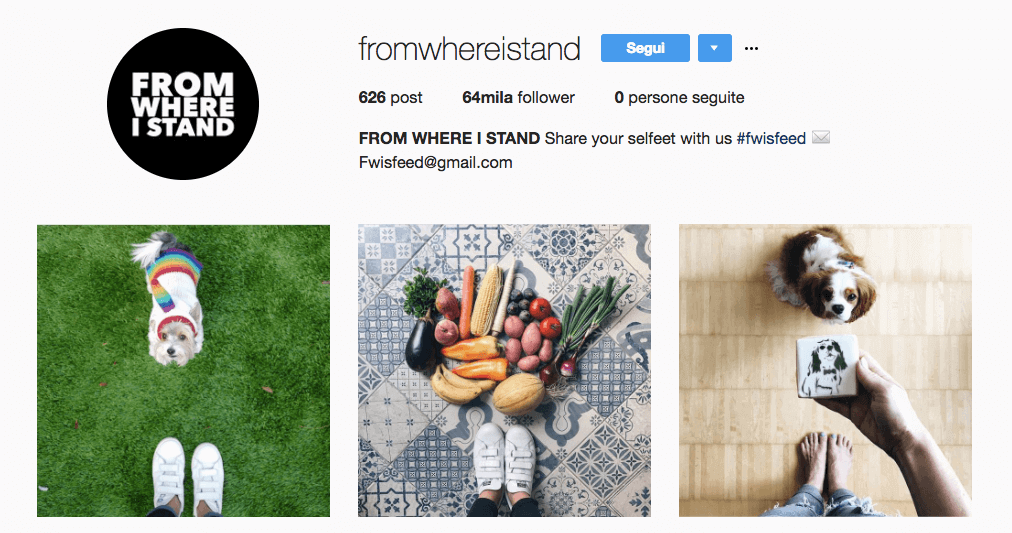The image size is (1012, 533).
Task: Open the spaniel and mug photo
Action: tap(825, 370)
